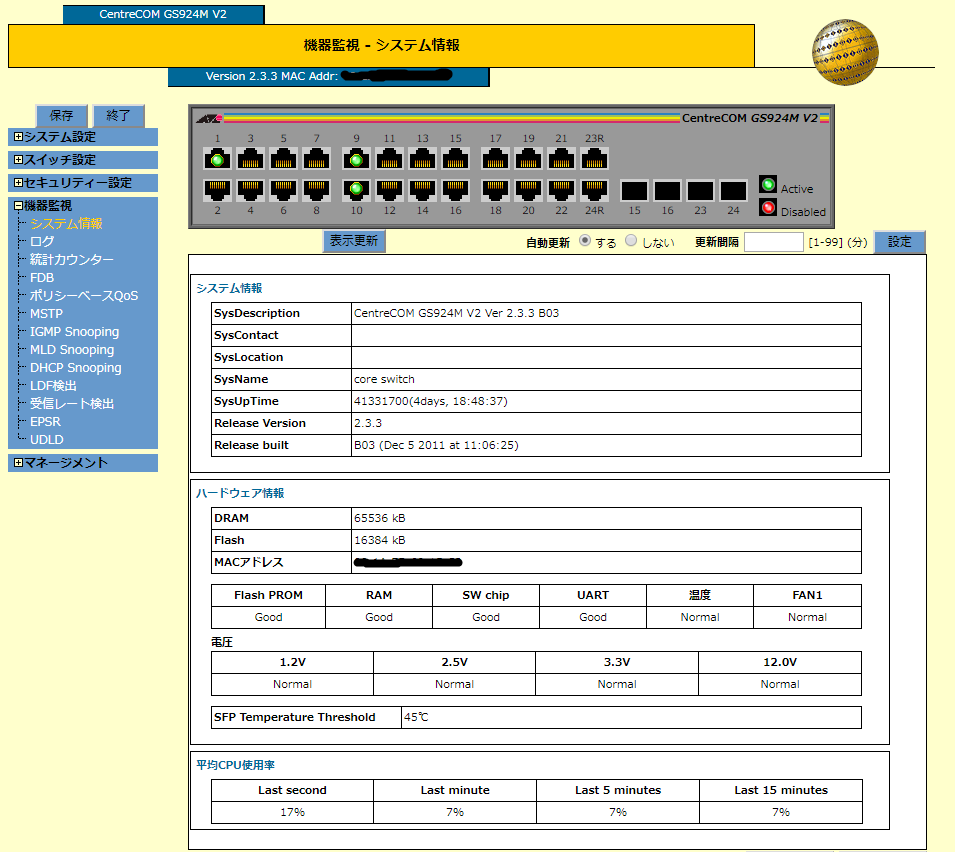Open 受信レート検出 page
This screenshot has width=955, height=852.
point(72,404)
